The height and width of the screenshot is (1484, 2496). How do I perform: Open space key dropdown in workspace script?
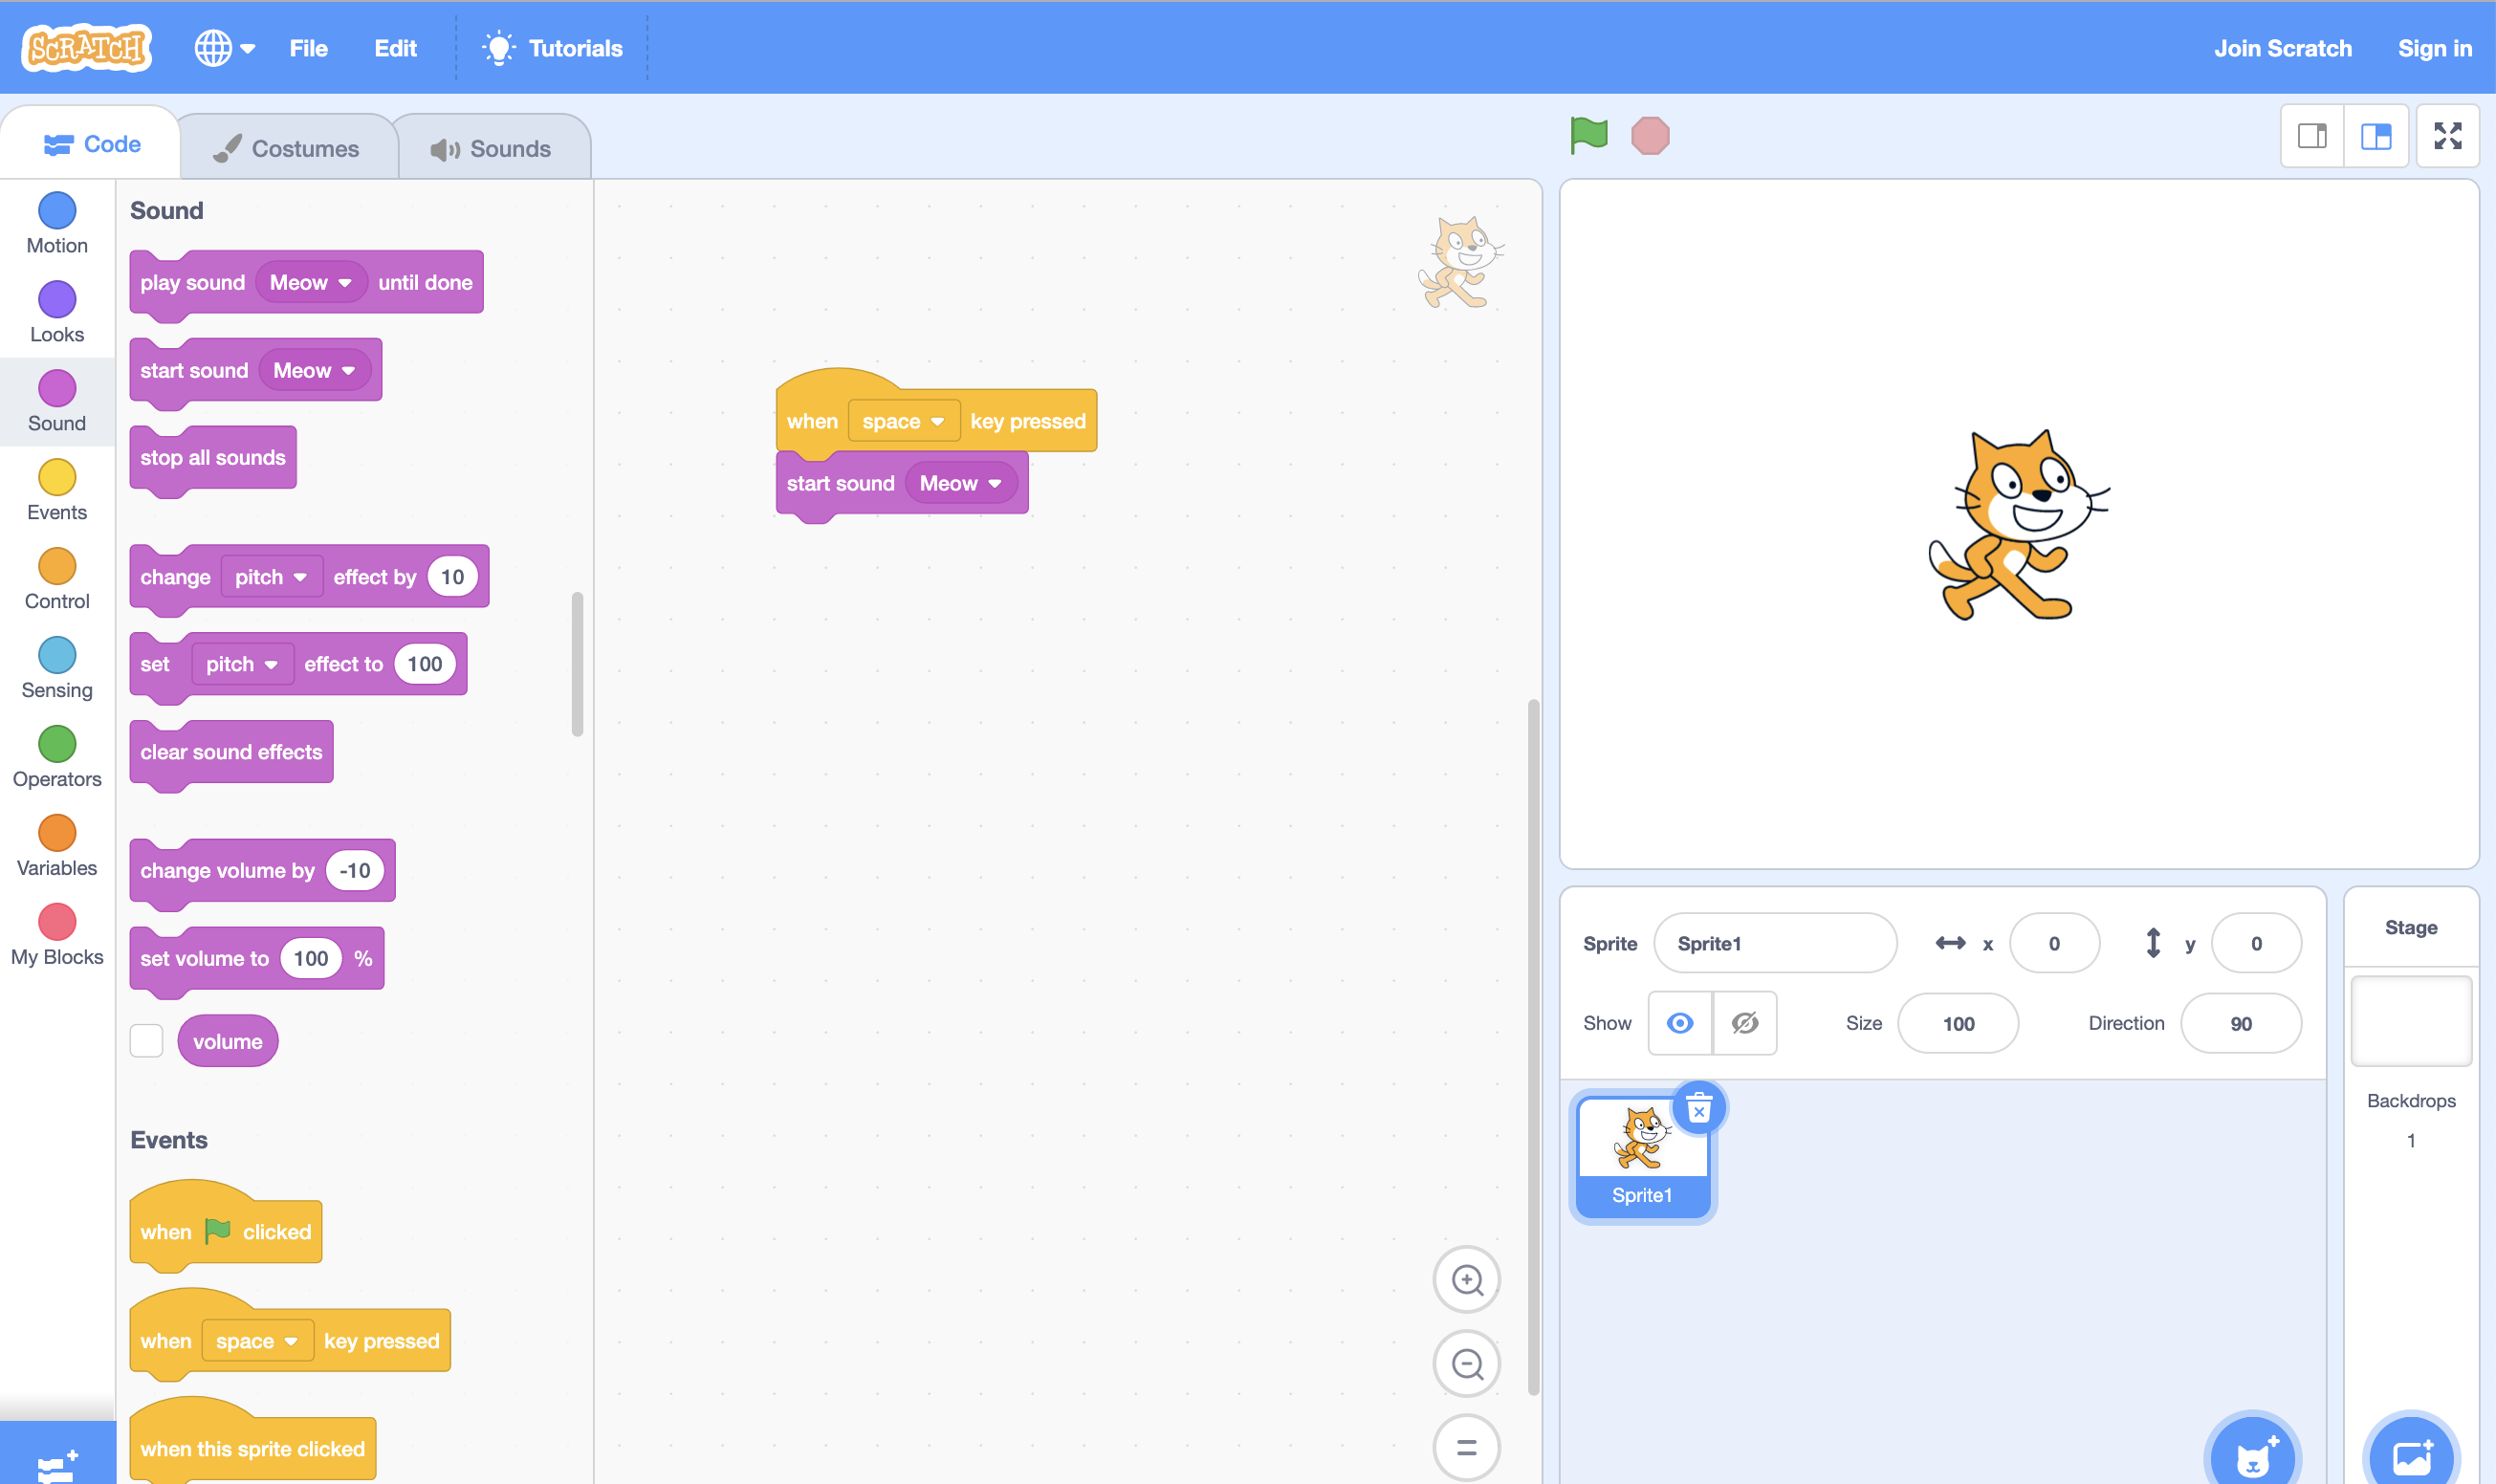tap(903, 421)
